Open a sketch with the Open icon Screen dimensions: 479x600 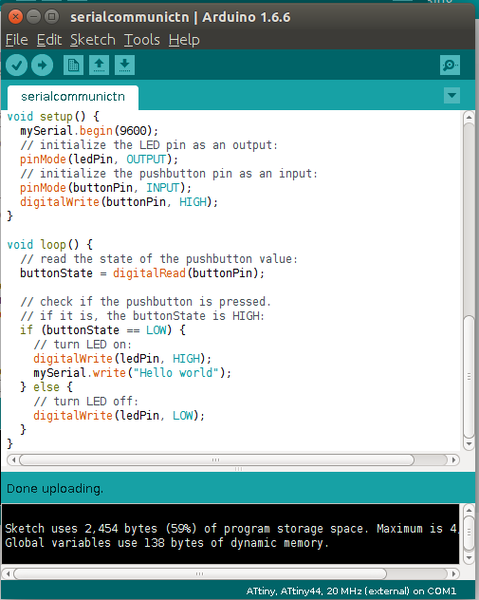coord(99,65)
